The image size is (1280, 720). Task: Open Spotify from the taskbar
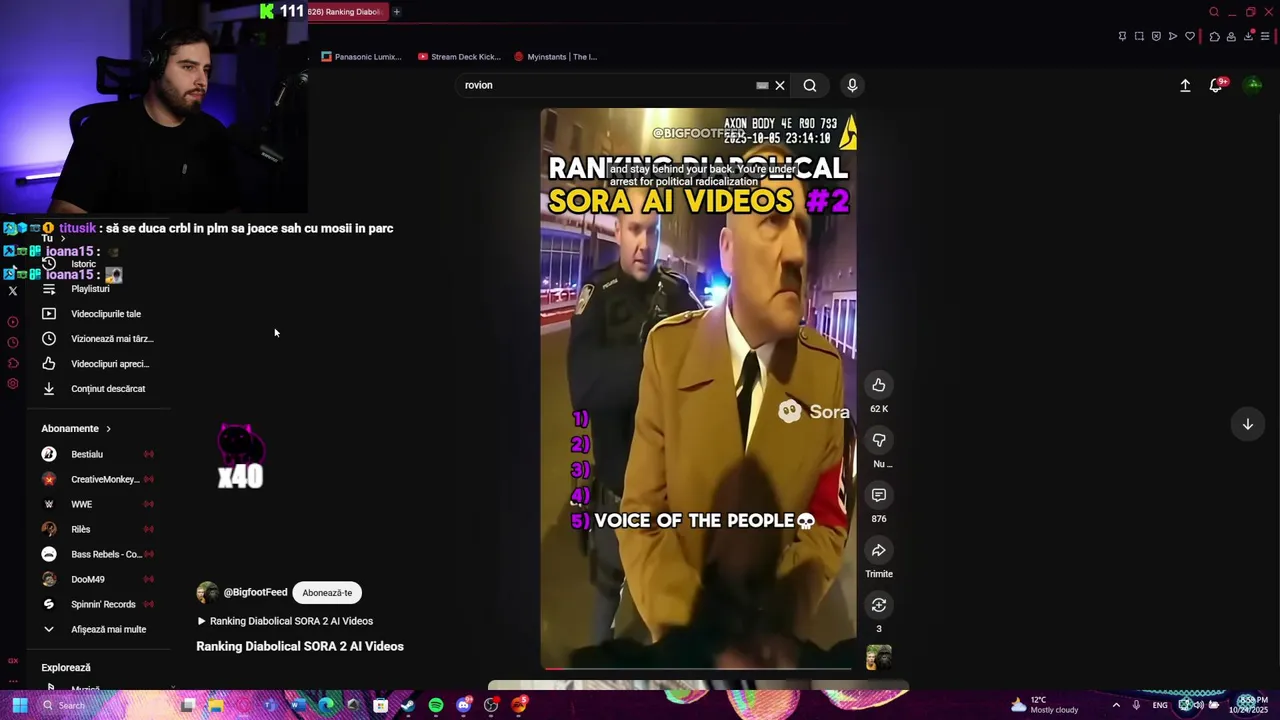pos(436,705)
